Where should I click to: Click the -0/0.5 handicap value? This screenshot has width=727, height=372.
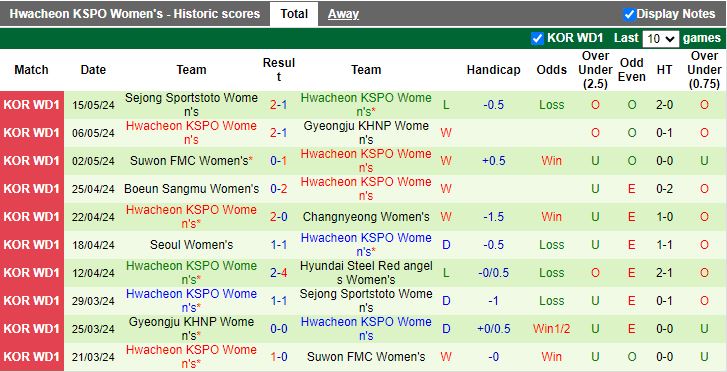[493, 273]
